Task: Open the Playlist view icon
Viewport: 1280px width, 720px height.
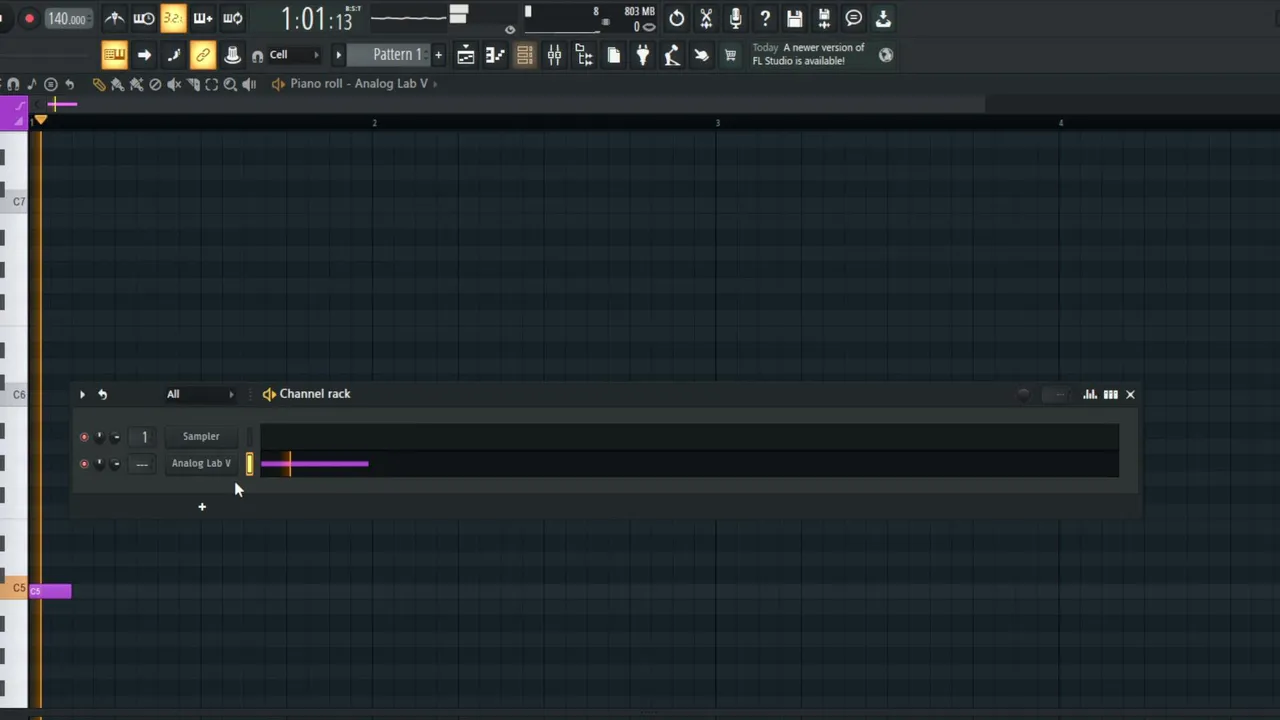Action: coord(466,55)
